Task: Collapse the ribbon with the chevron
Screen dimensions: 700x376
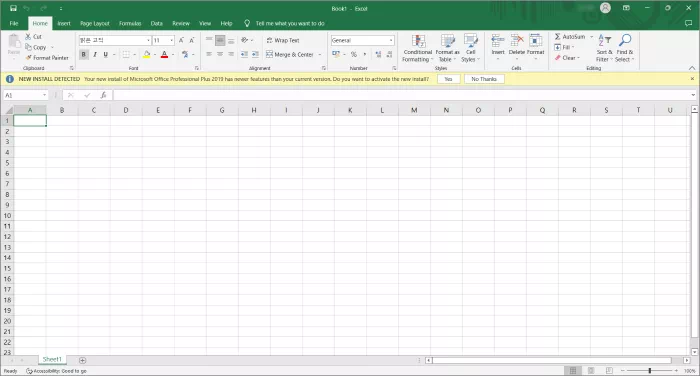Action: [692, 68]
